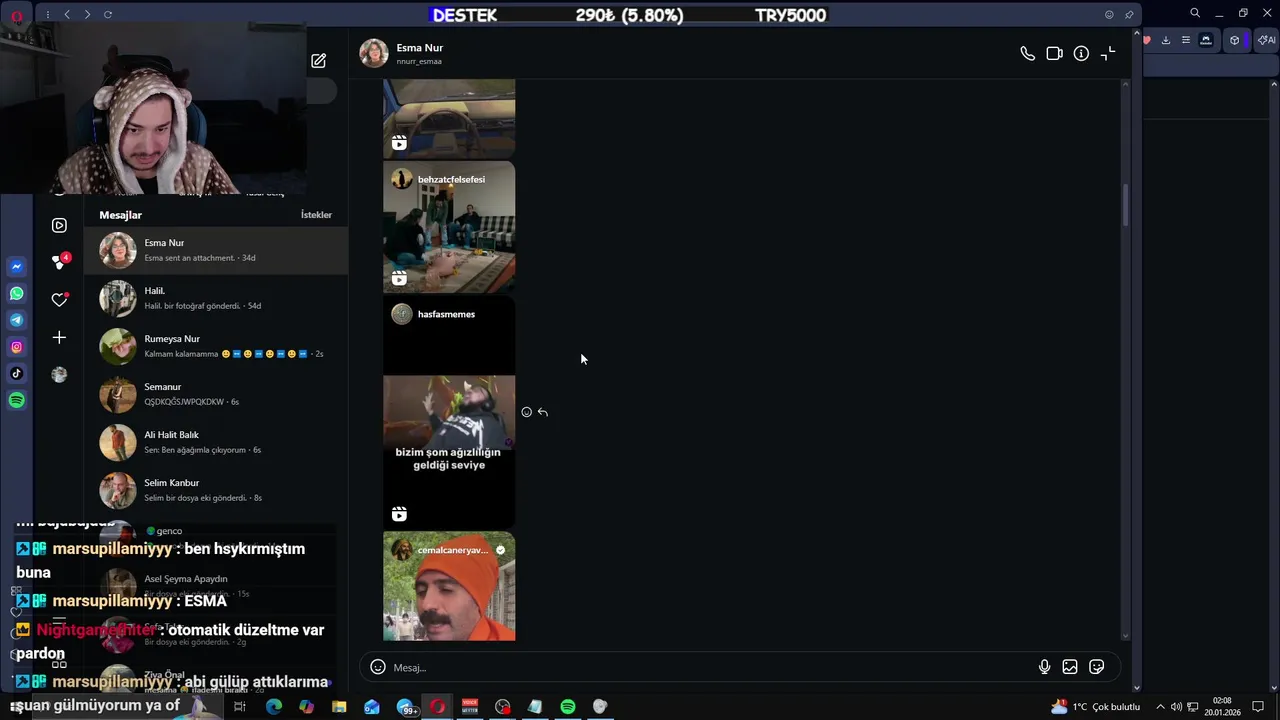This screenshot has height=720, width=1280.
Task: Open the Rumeysa Nur conversation
Action: [x=216, y=346]
